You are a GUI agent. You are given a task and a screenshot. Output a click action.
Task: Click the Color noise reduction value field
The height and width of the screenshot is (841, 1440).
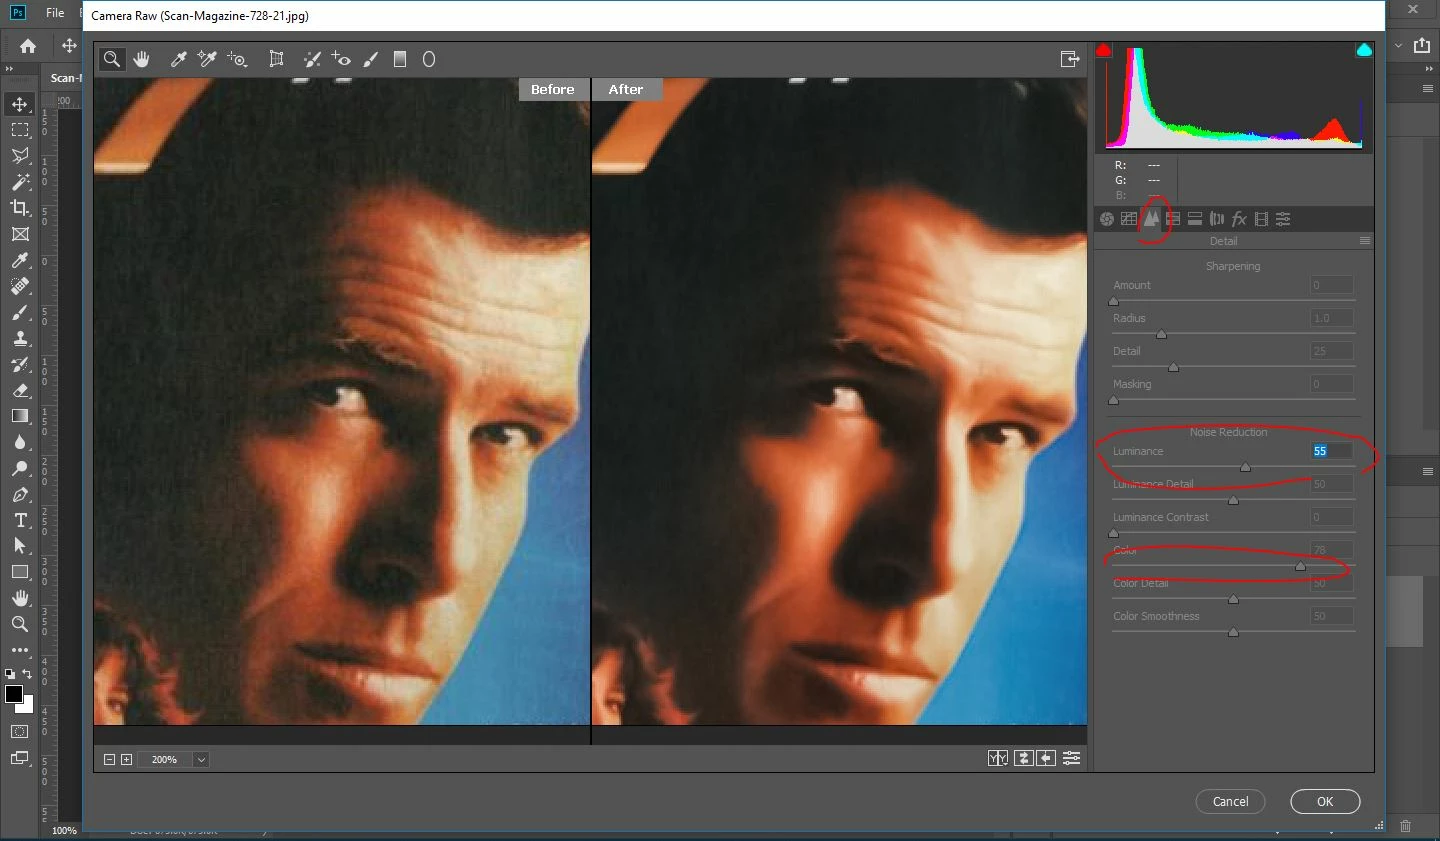click(1332, 550)
